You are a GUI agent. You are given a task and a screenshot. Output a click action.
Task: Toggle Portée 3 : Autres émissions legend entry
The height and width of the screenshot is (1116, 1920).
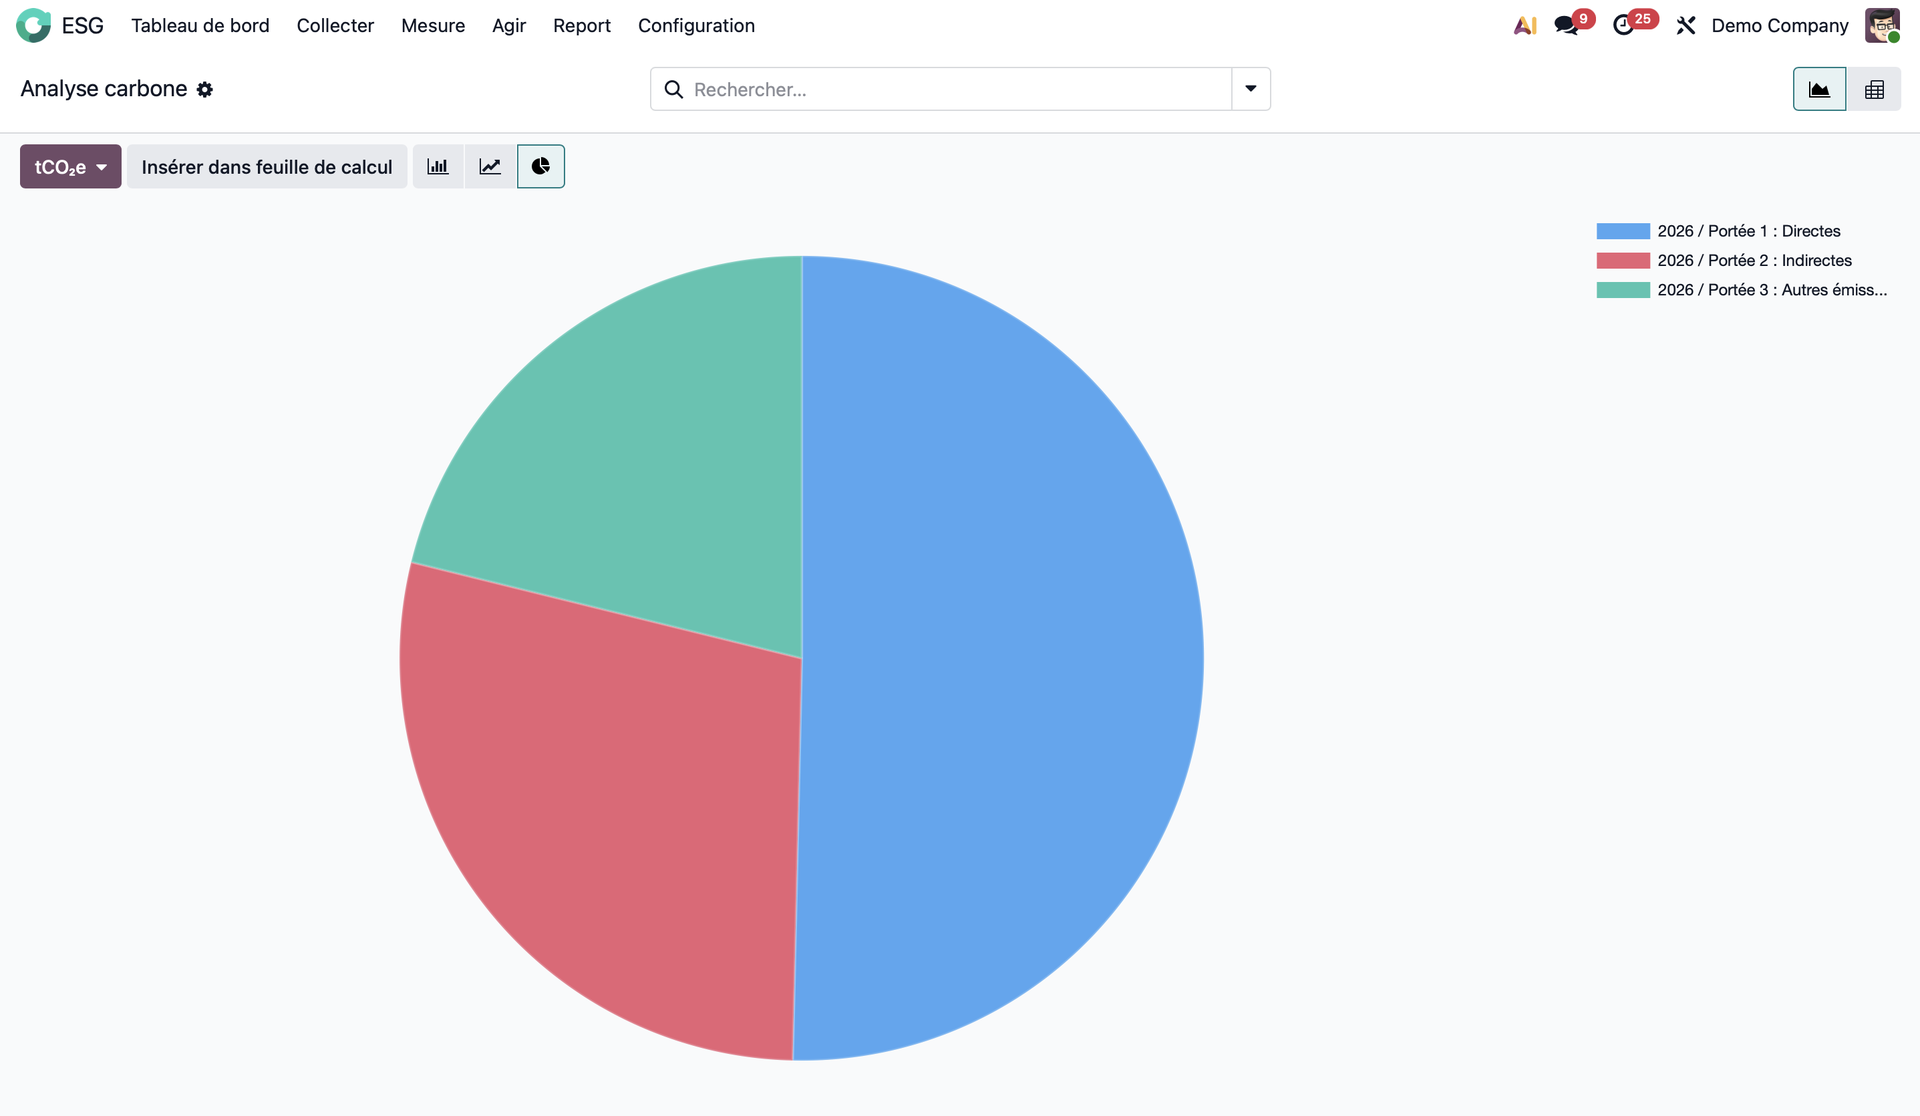(x=1771, y=290)
